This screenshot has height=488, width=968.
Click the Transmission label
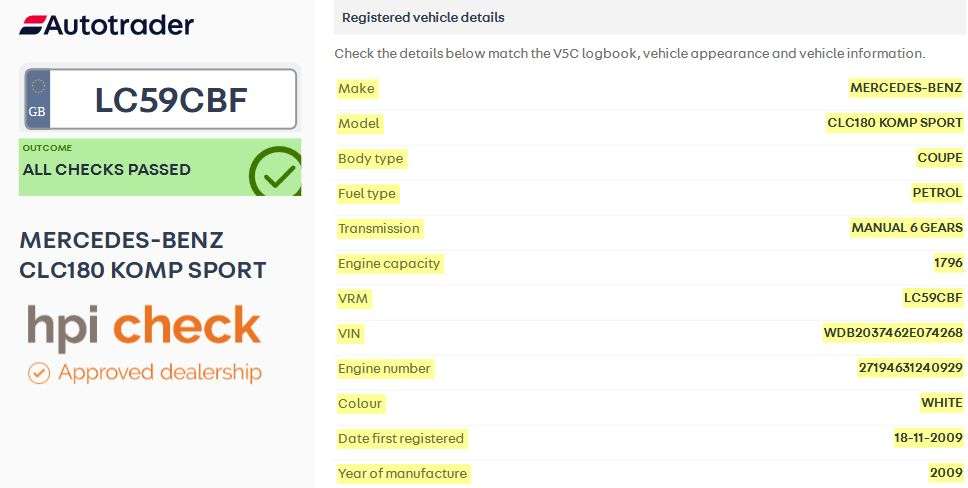(x=378, y=229)
